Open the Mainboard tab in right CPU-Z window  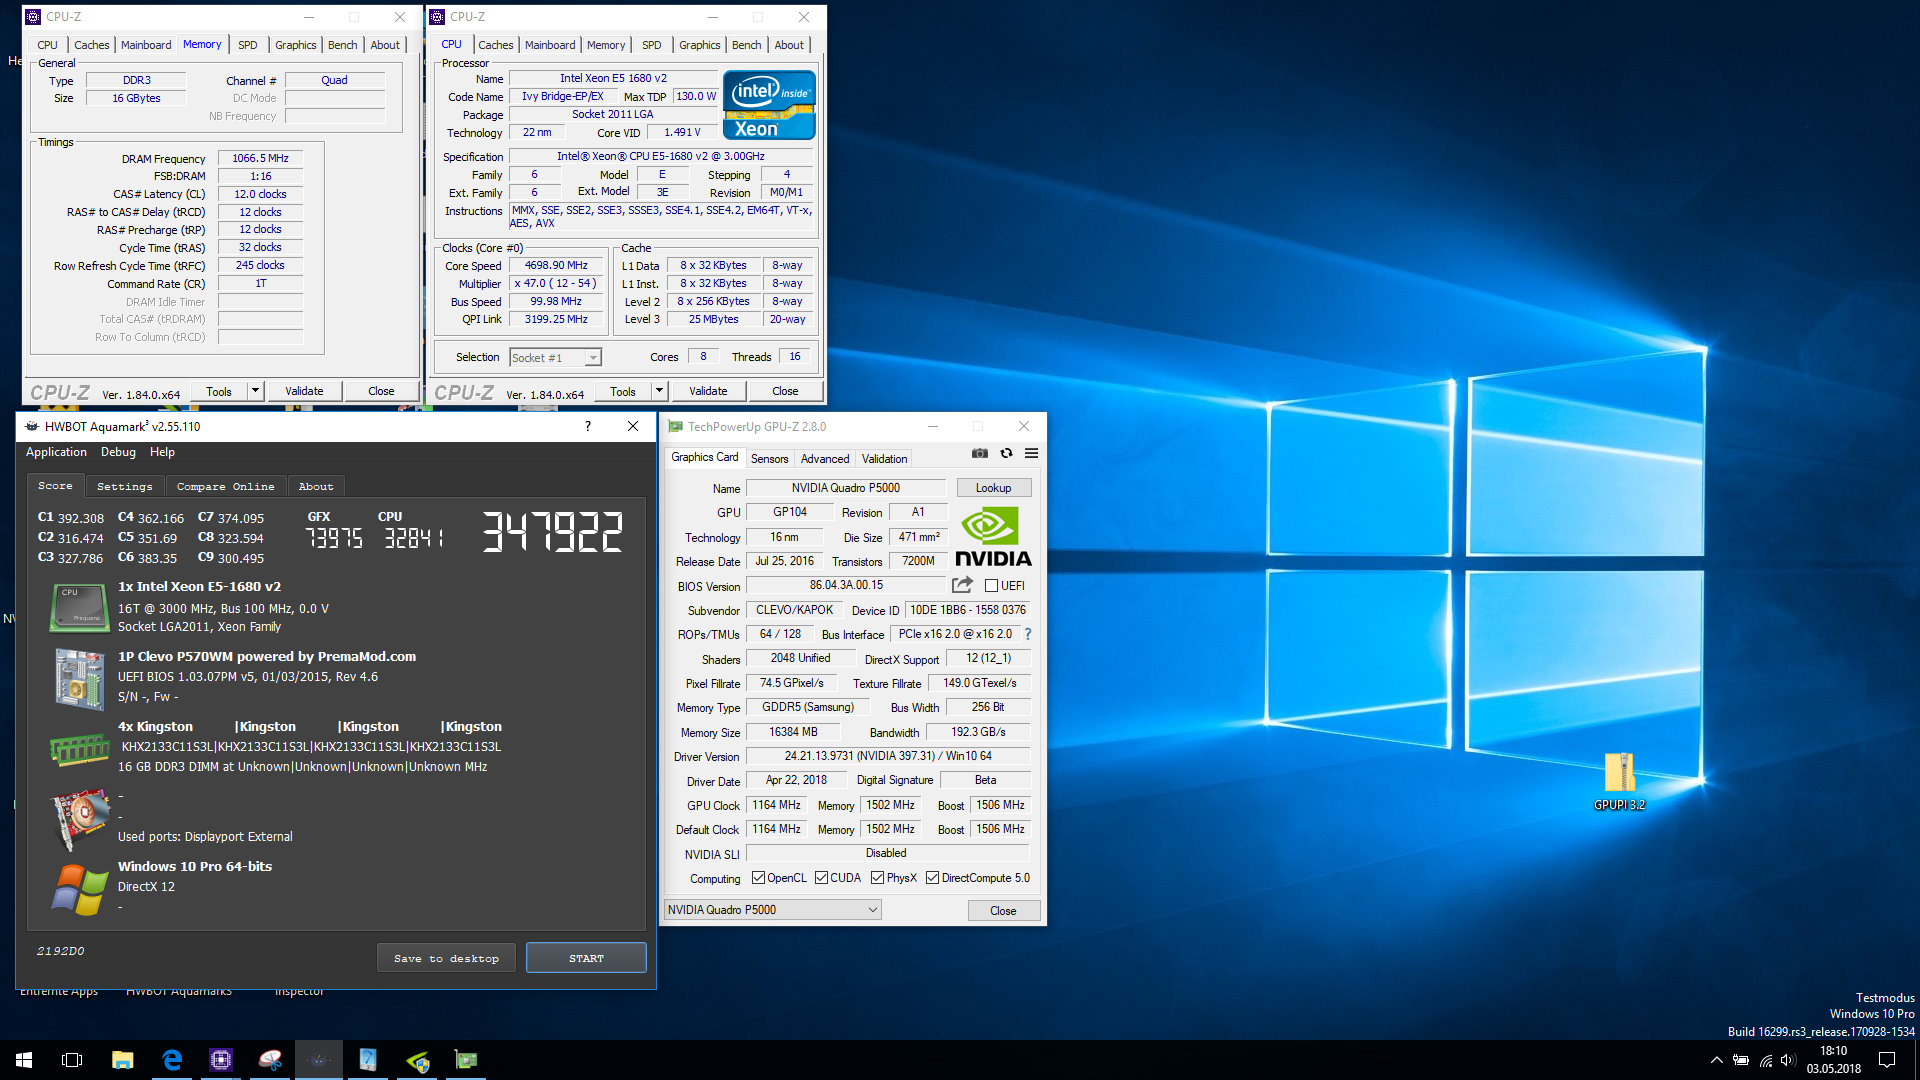coord(550,45)
